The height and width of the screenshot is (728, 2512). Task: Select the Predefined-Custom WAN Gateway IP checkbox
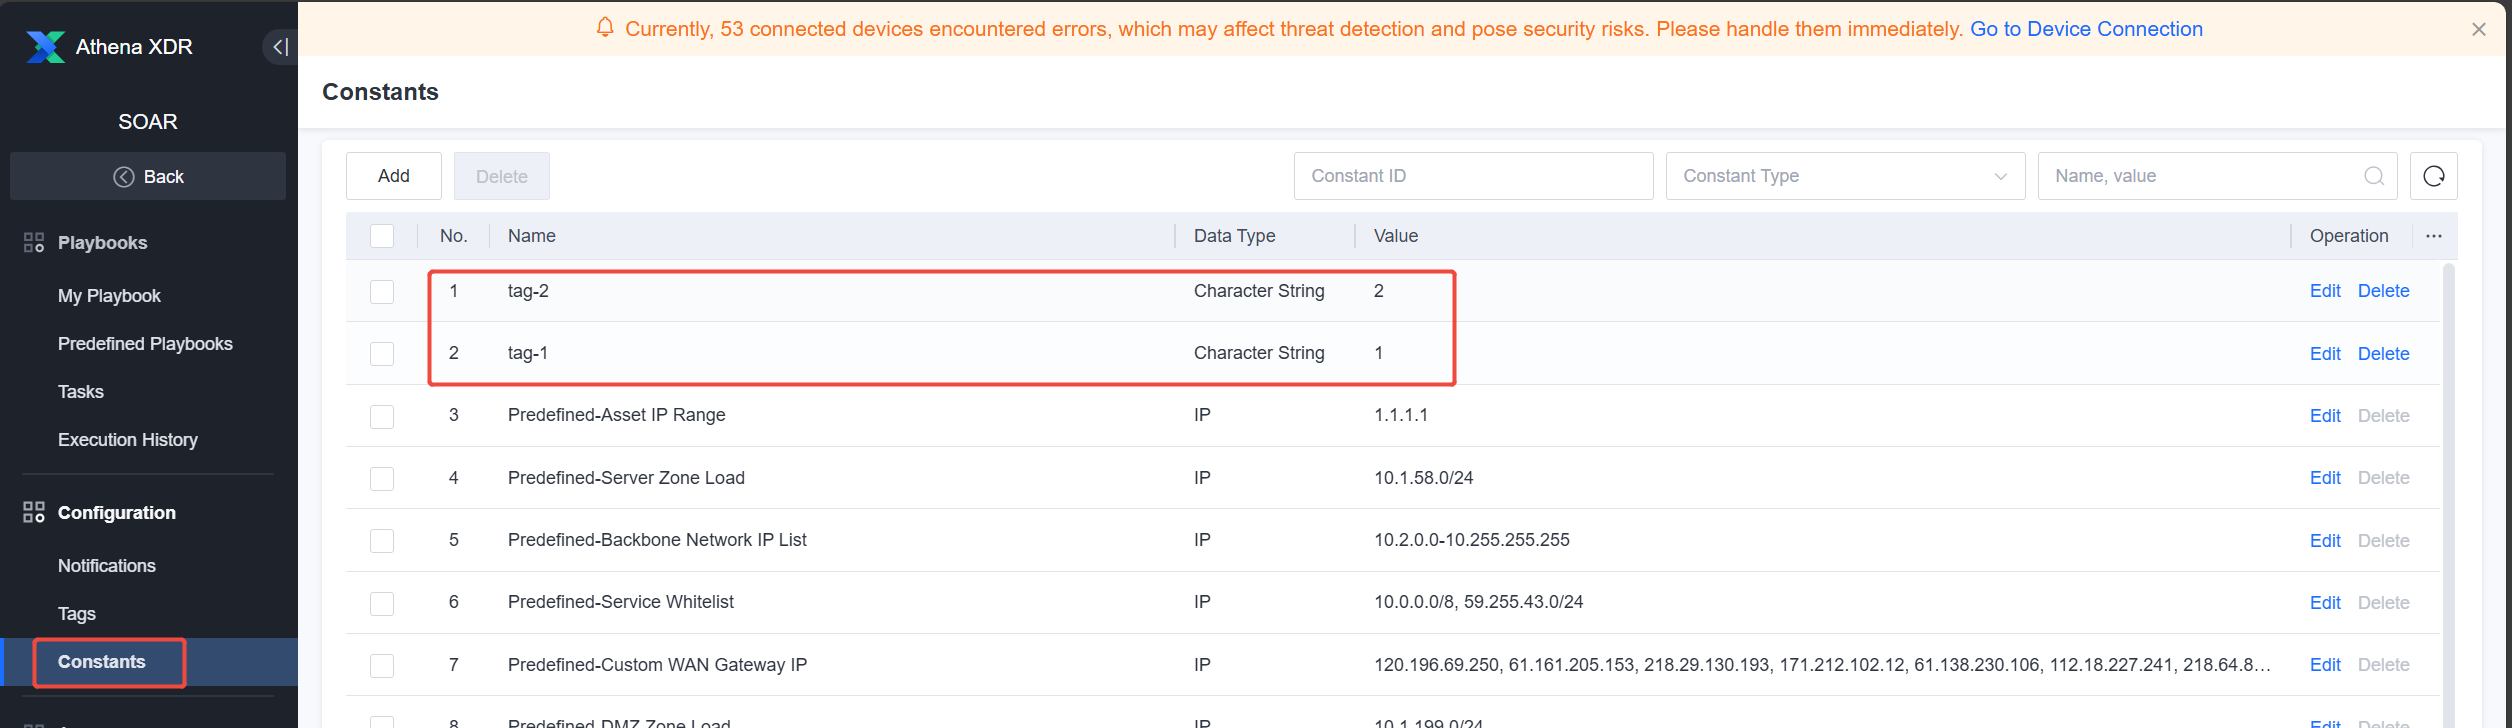point(382,666)
